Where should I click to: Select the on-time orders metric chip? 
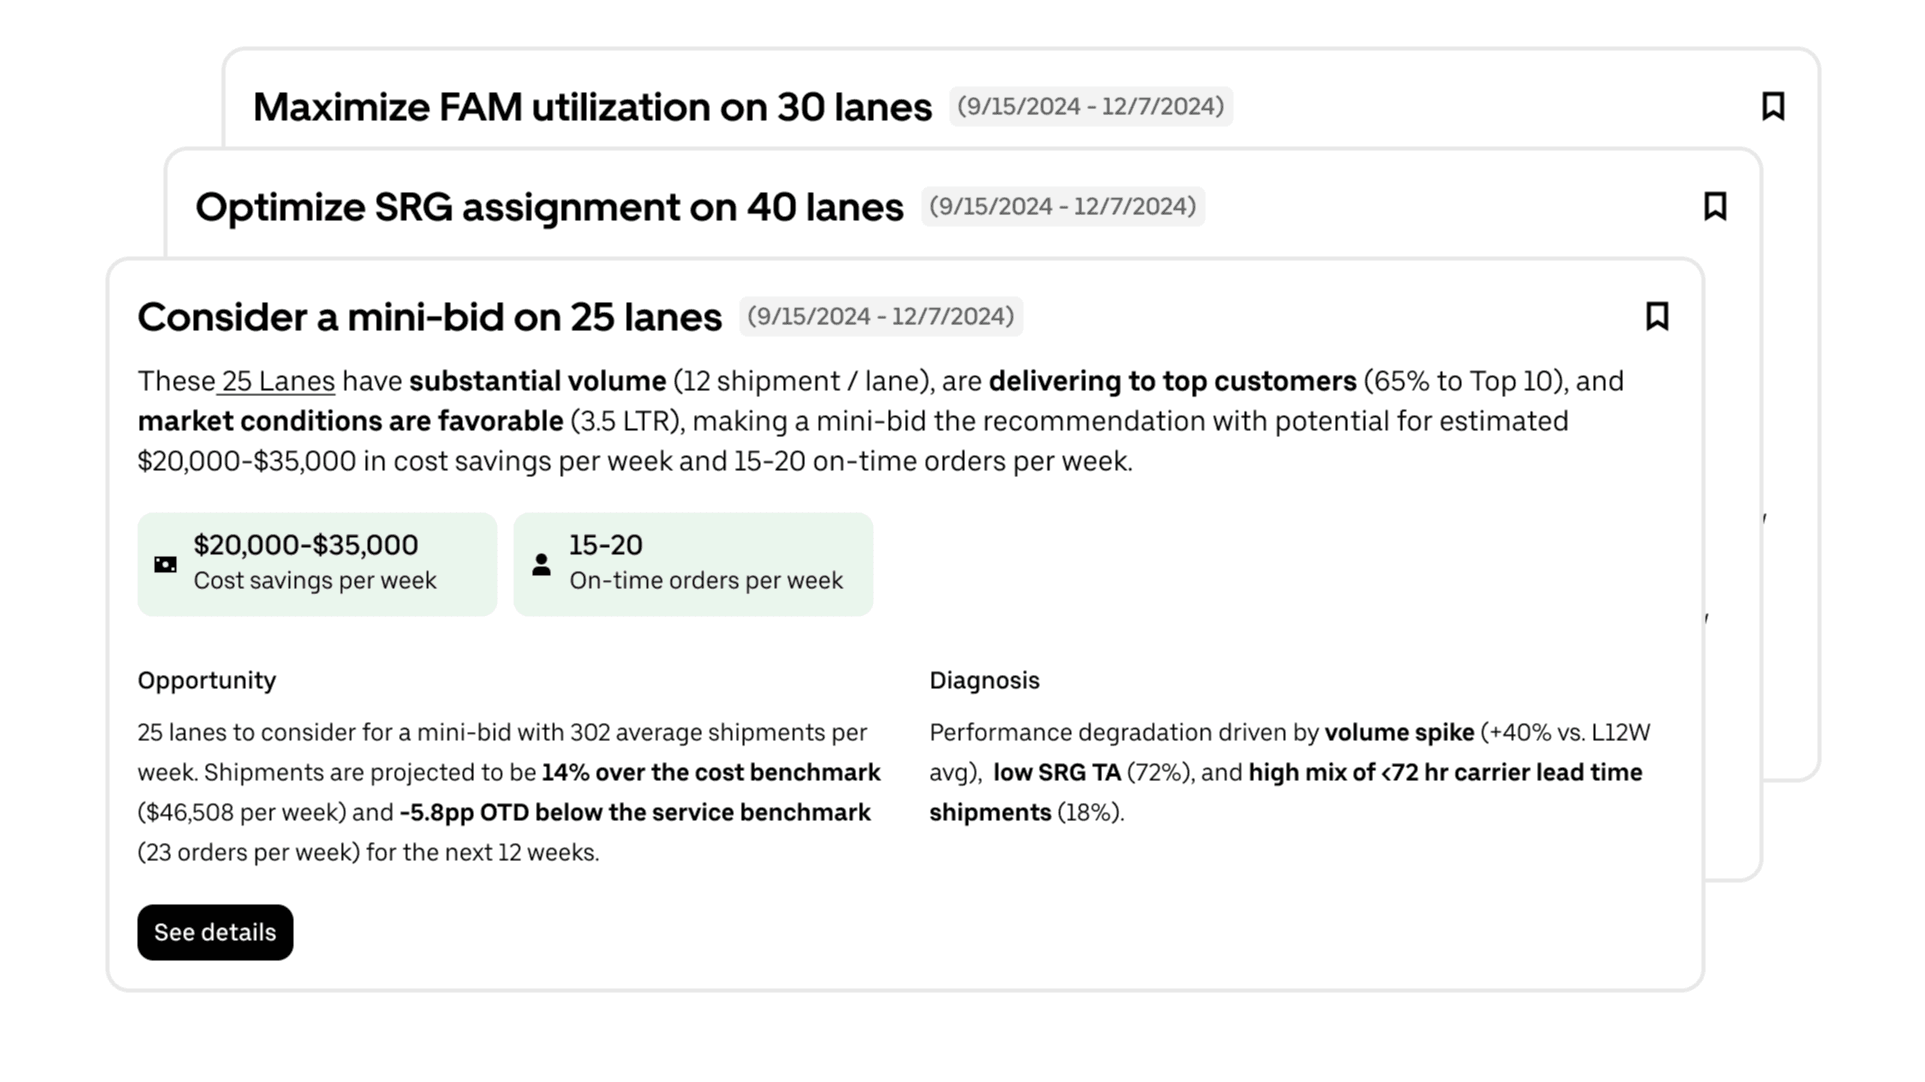click(x=693, y=563)
